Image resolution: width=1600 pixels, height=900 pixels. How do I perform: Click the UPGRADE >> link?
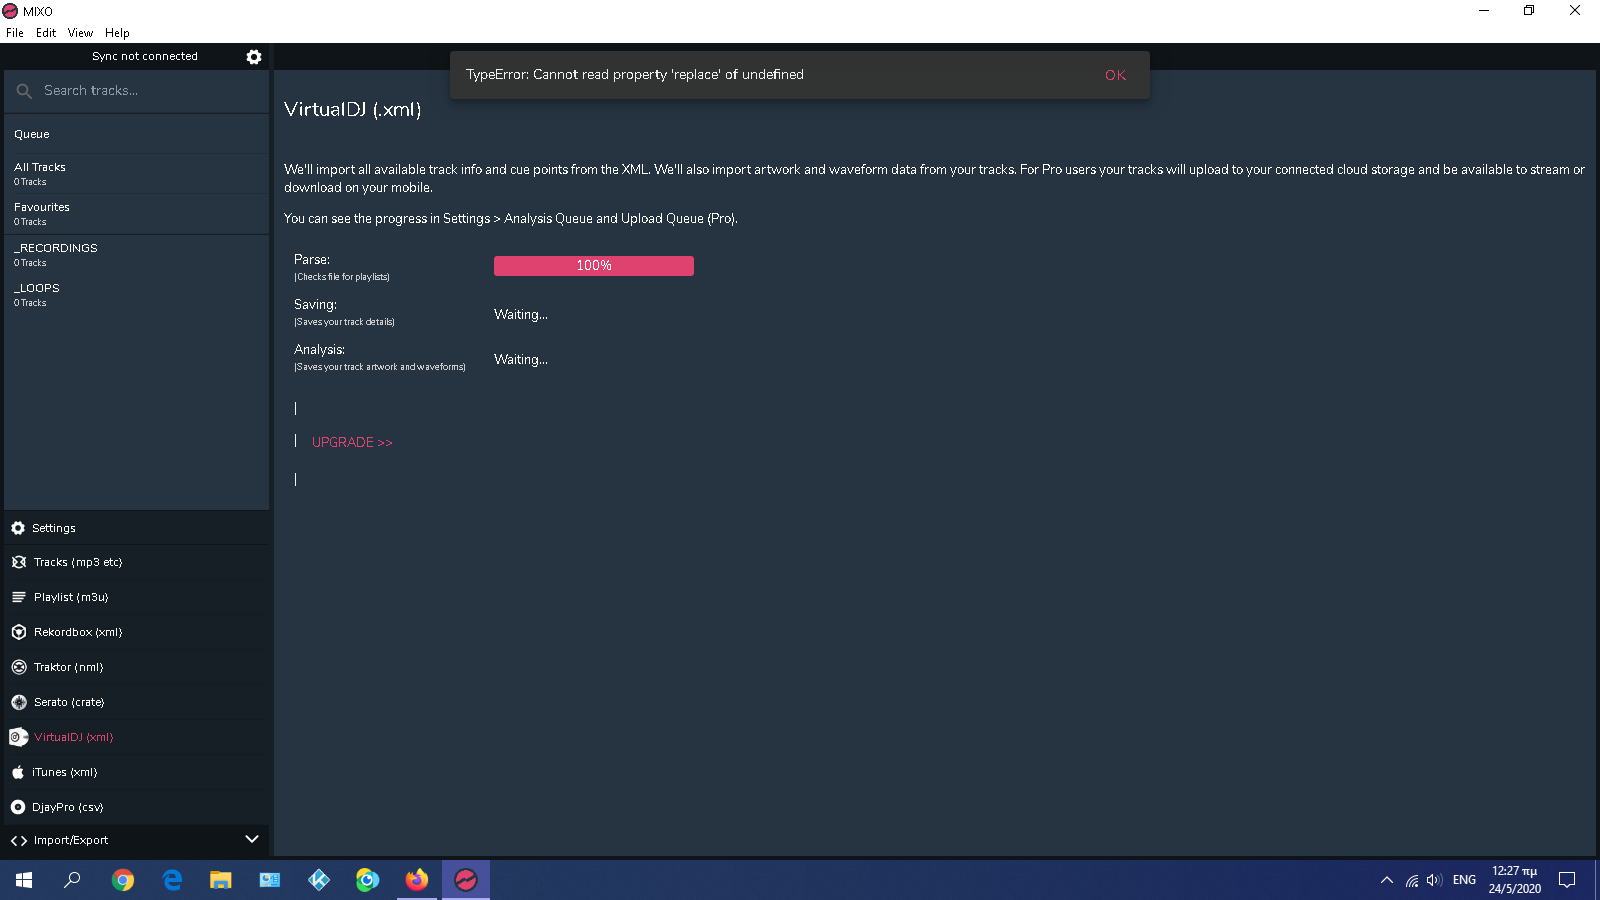point(352,442)
